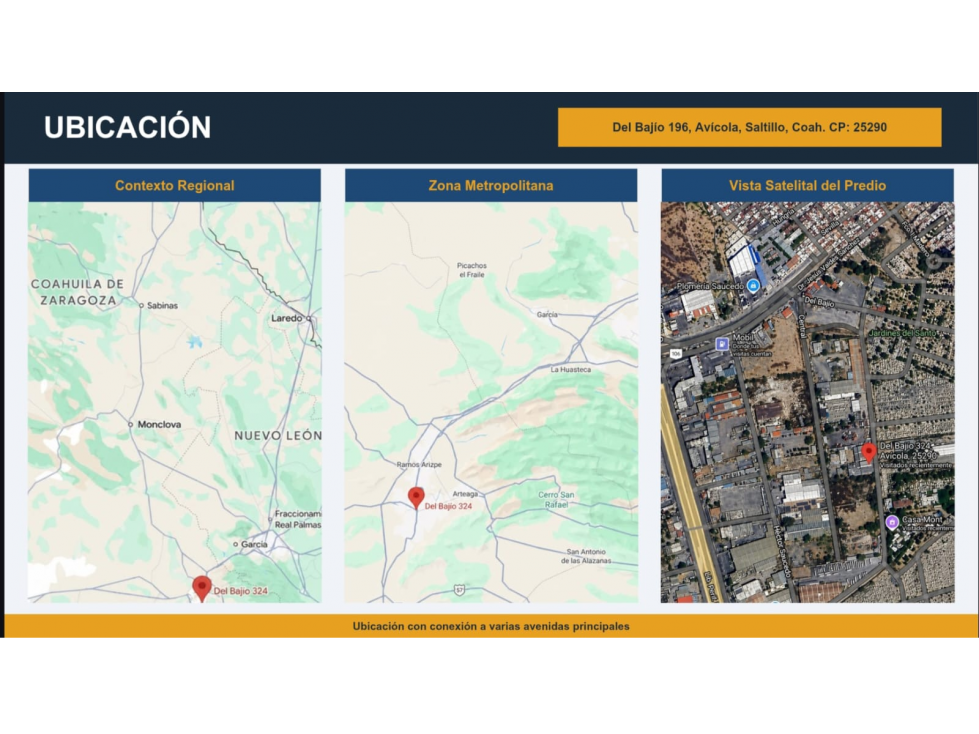979x734 pixels.
Task: Click the La Huasteca label
Action: [570, 369]
